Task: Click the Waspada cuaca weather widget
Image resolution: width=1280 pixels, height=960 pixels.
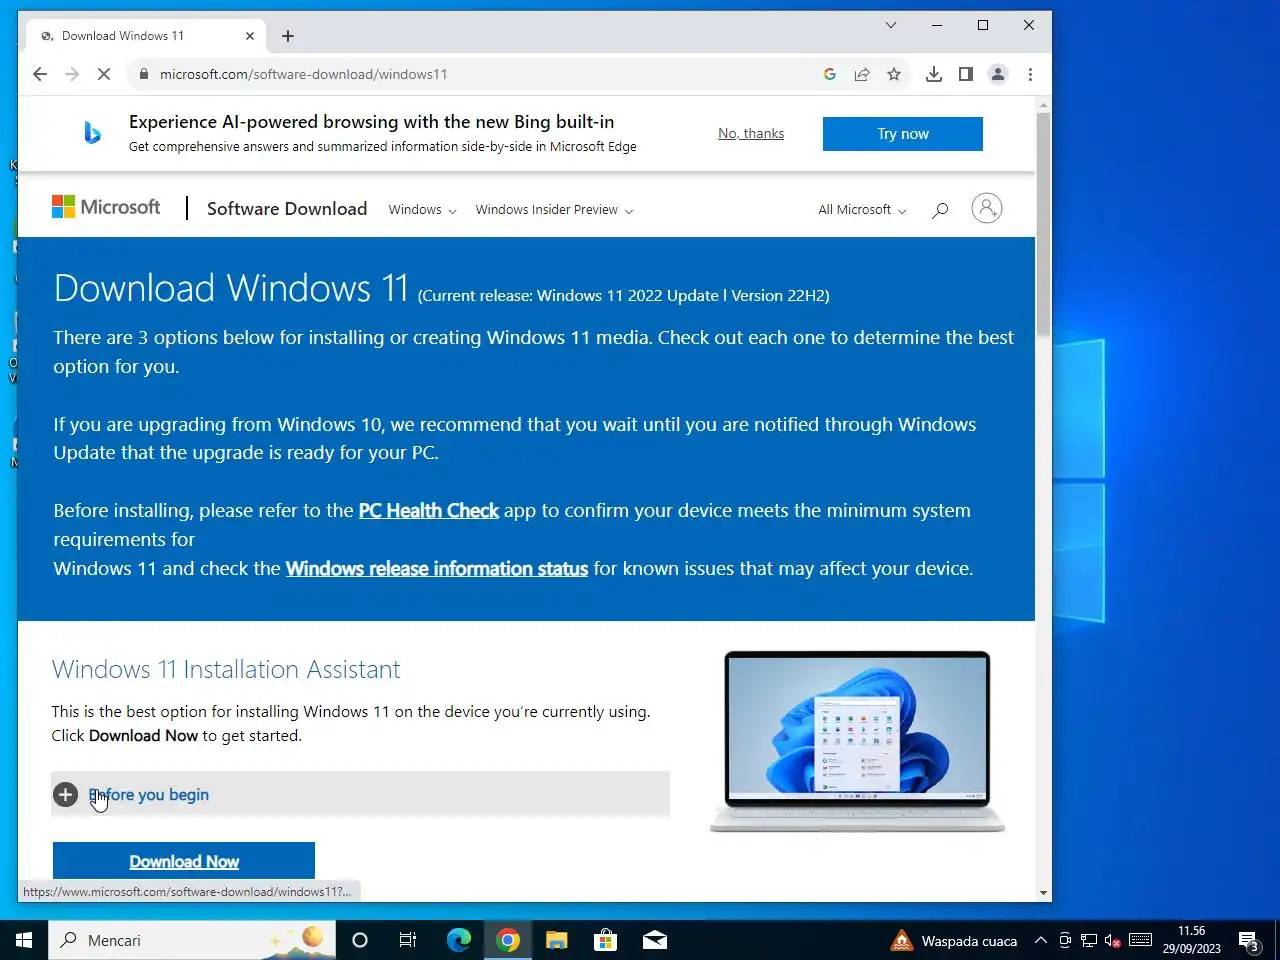Action: pyautogui.click(x=954, y=940)
